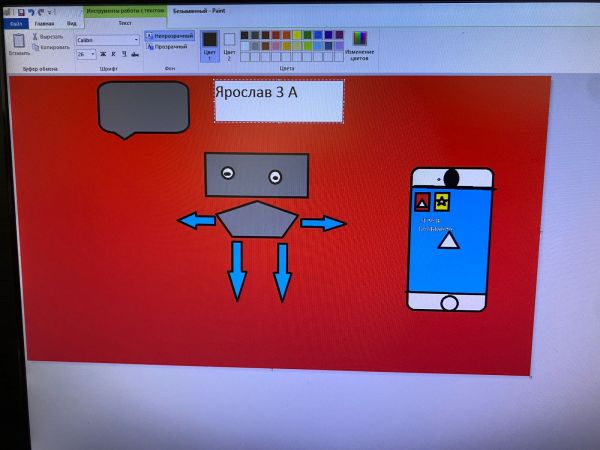This screenshot has height=450, width=600.
Task: Click the Копировать (Copy) icon
Action: 36,46
